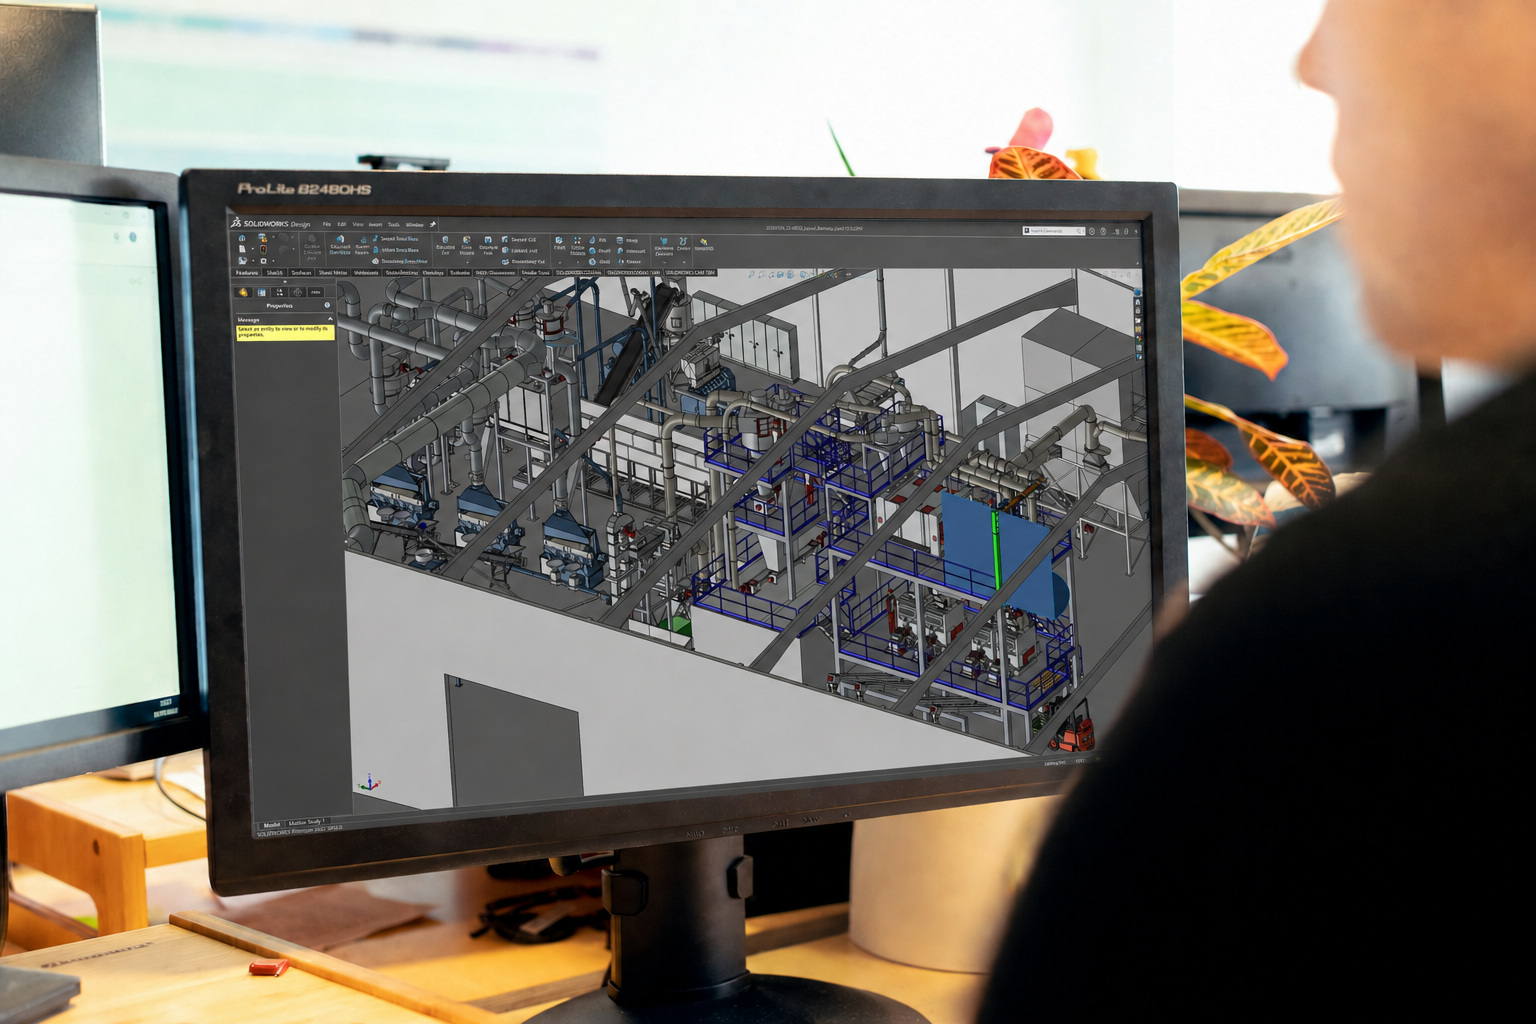Screen dimensions: 1536x1024
Task: Click the Section View icon in heads-up toolbar
Action: [780, 274]
